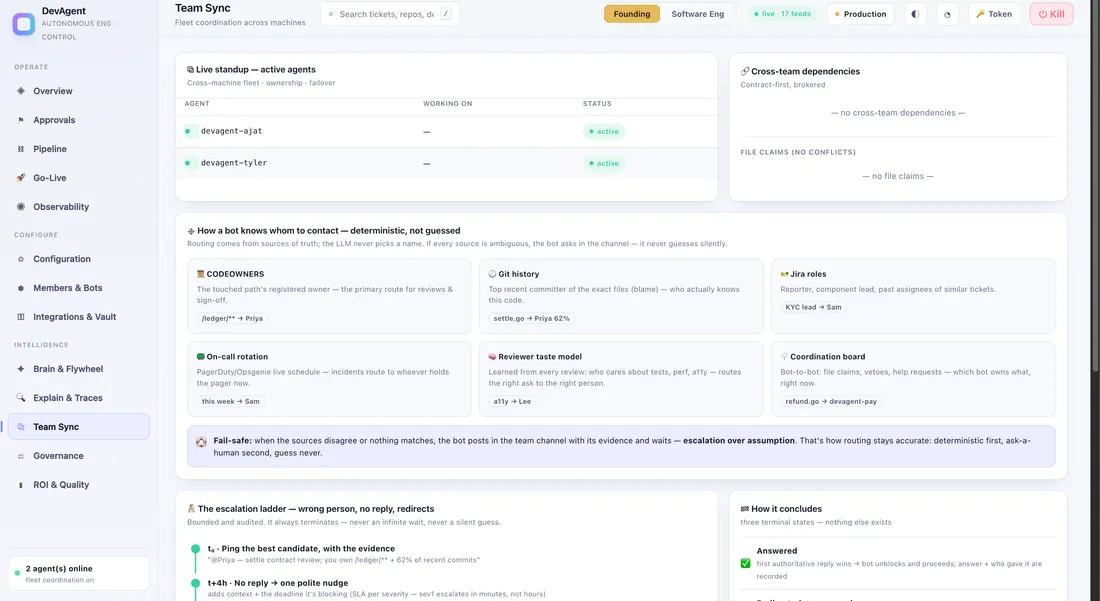This screenshot has height=601, width=1100.
Task: Click the Coordination board icon
Action: [784, 357]
